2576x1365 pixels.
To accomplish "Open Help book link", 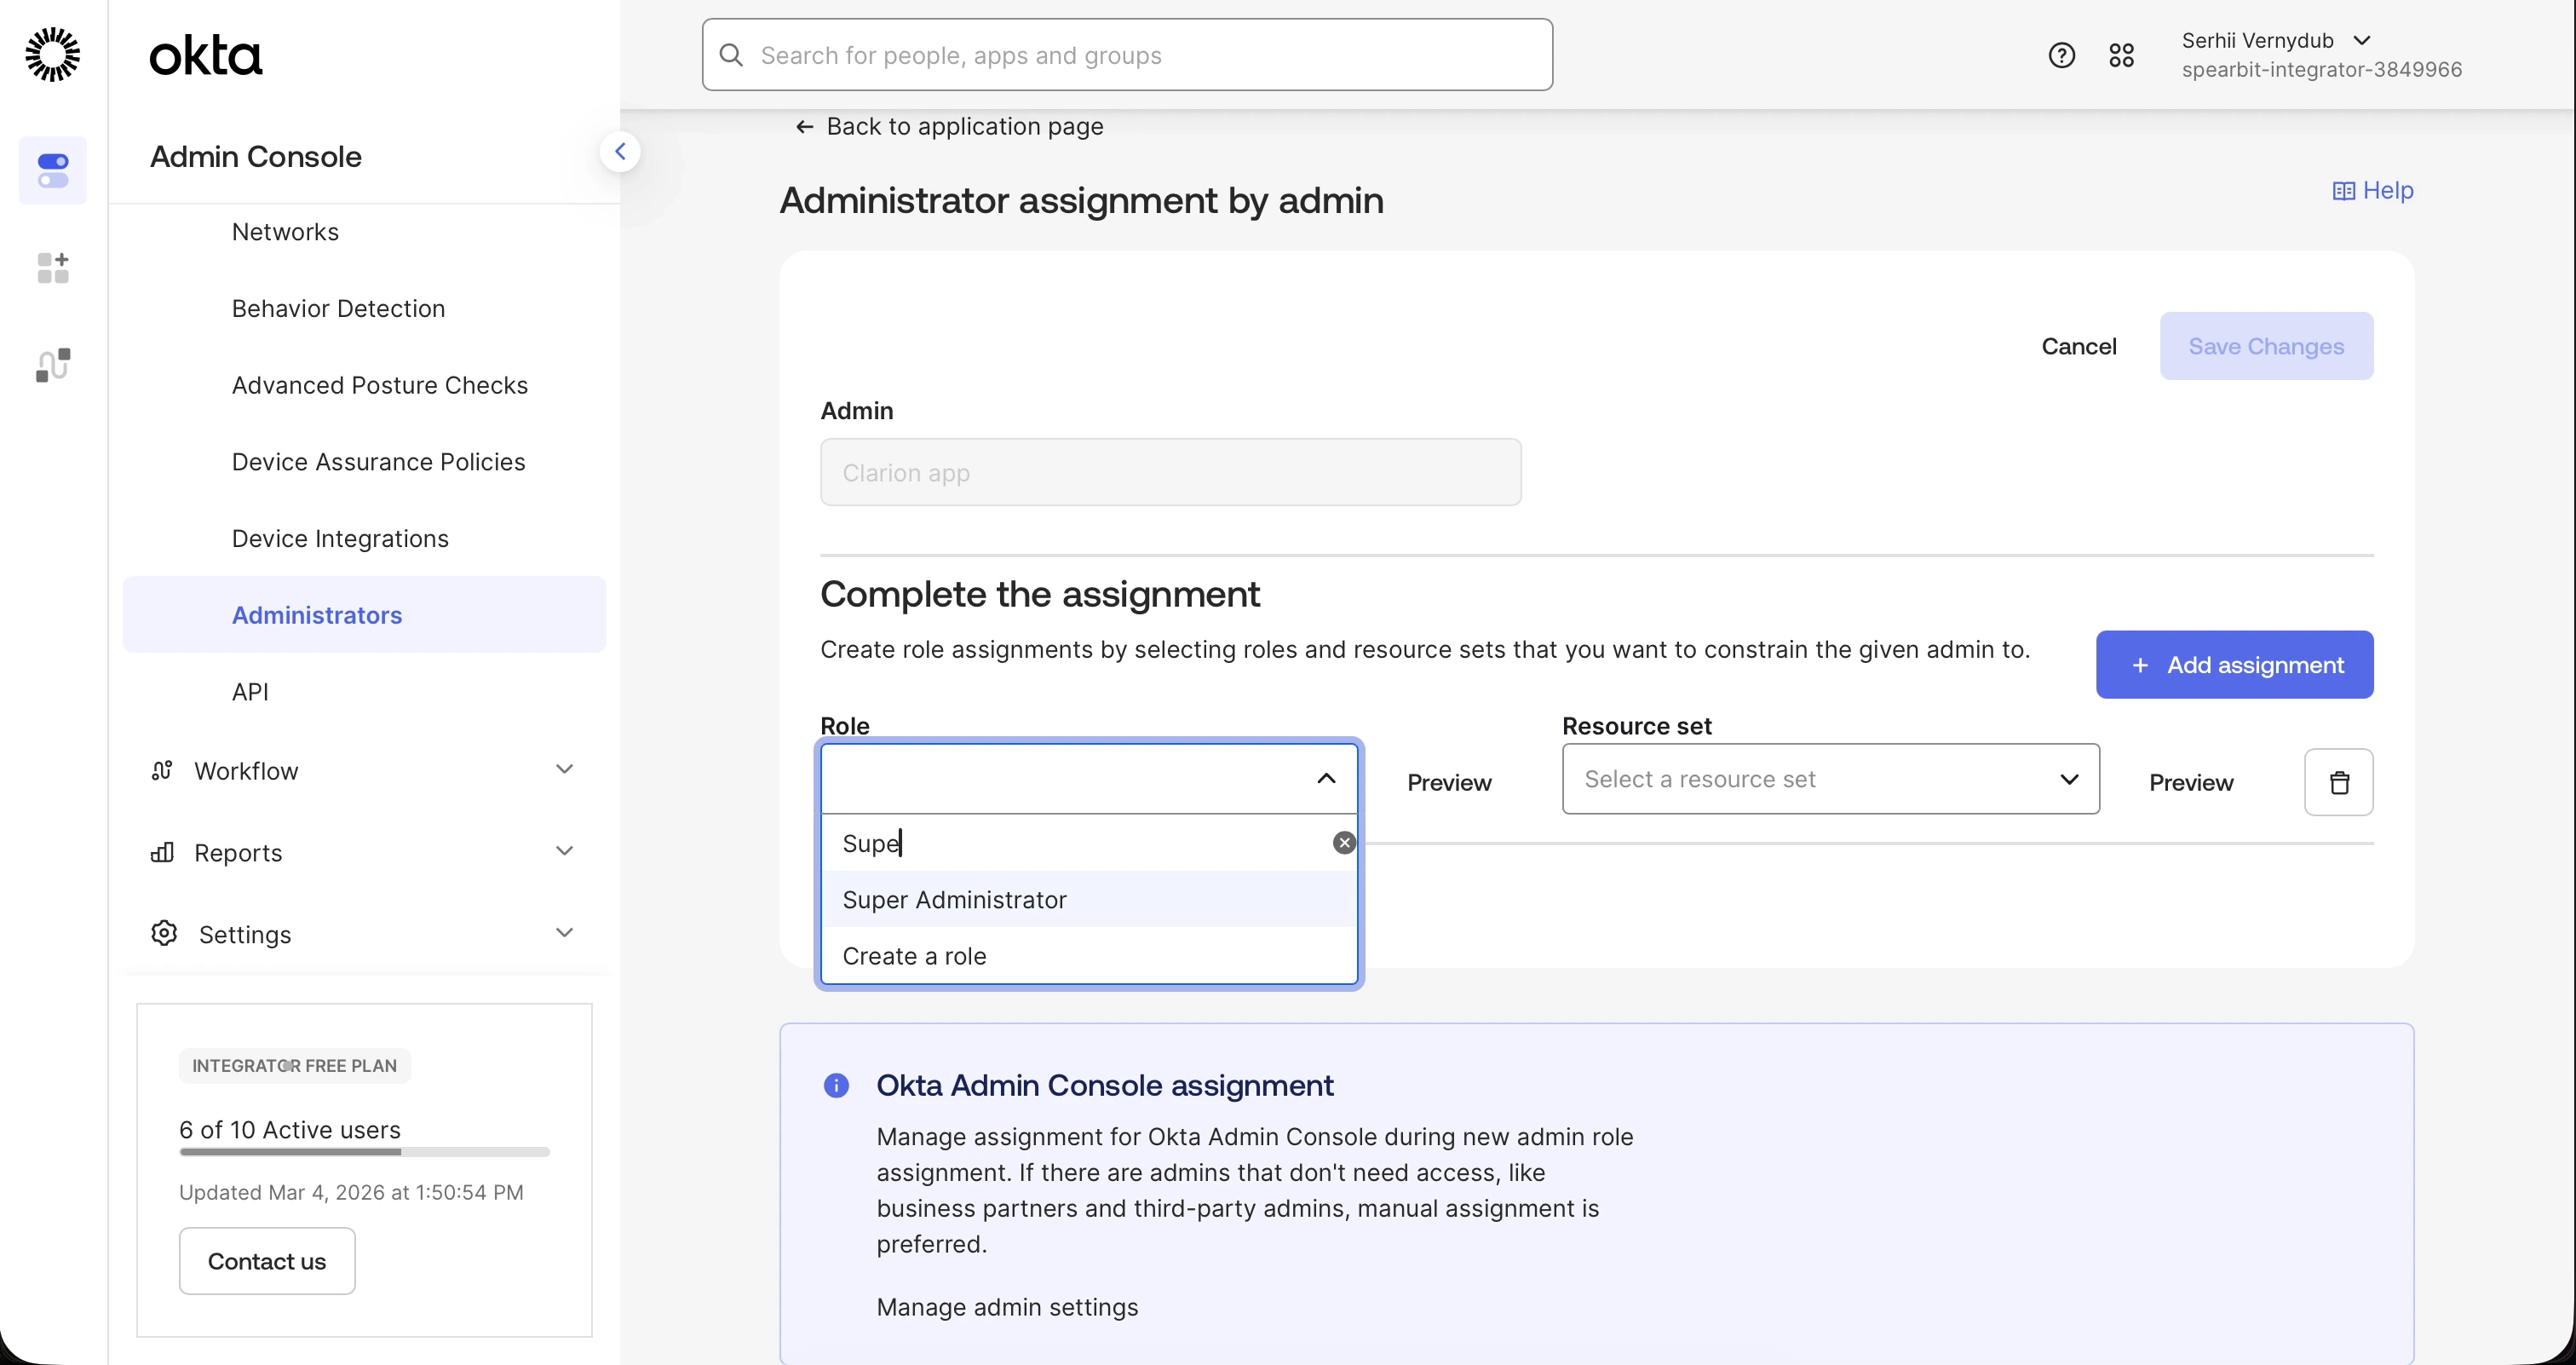I will pyautogui.click(x=2373, y=190).
